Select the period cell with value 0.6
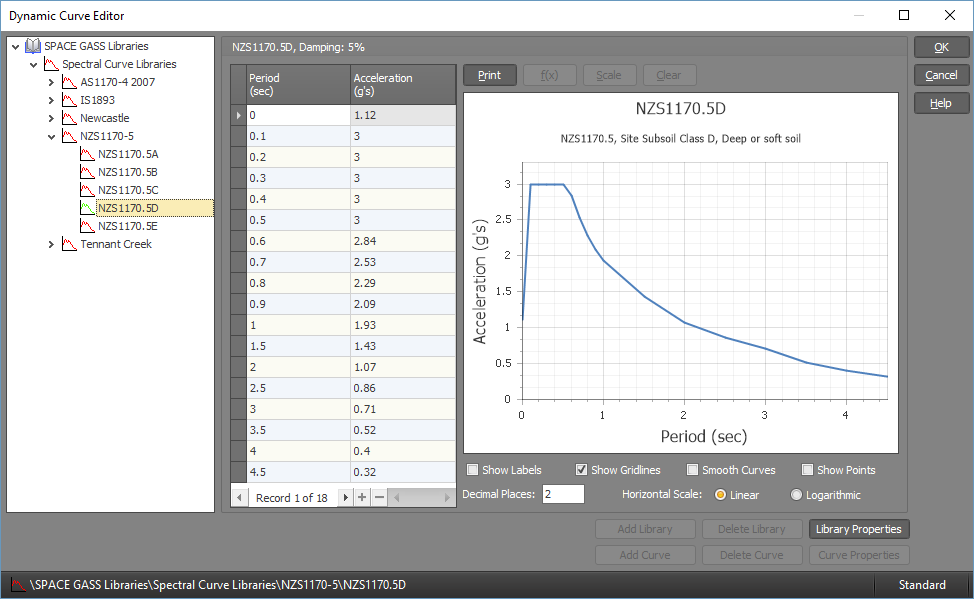The height and width of the screenshot is (599, 974). coord(298,241)
